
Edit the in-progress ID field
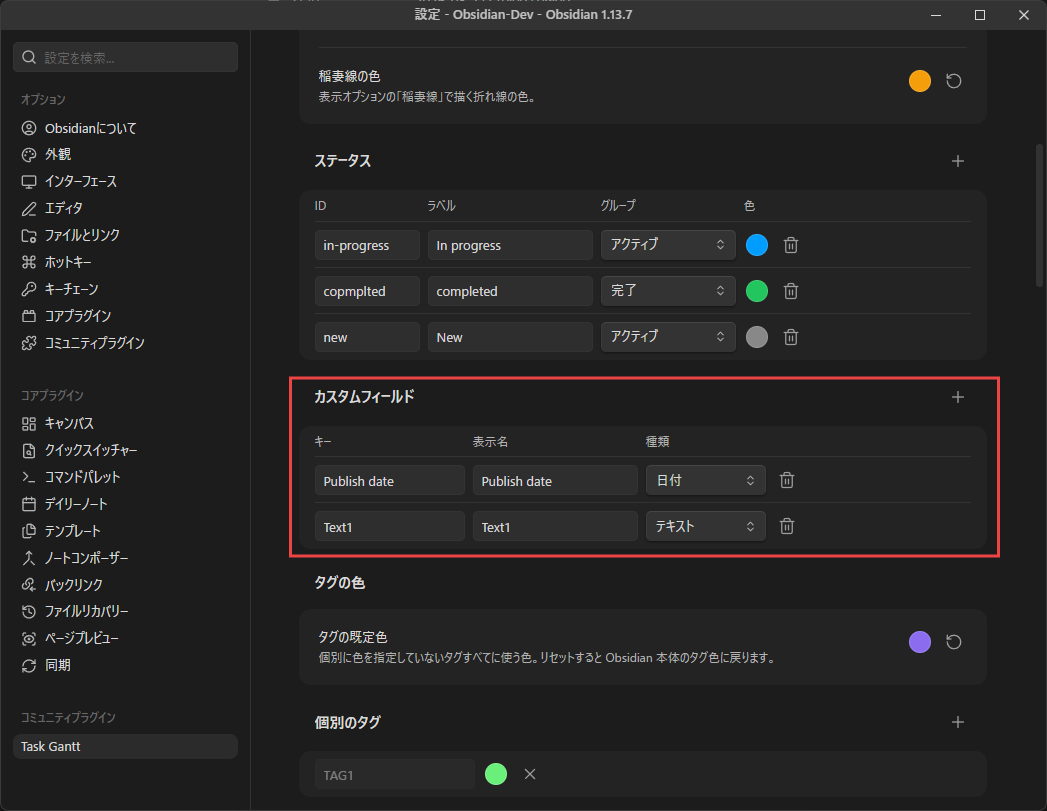pyautogui.click(x=367, y=245)
